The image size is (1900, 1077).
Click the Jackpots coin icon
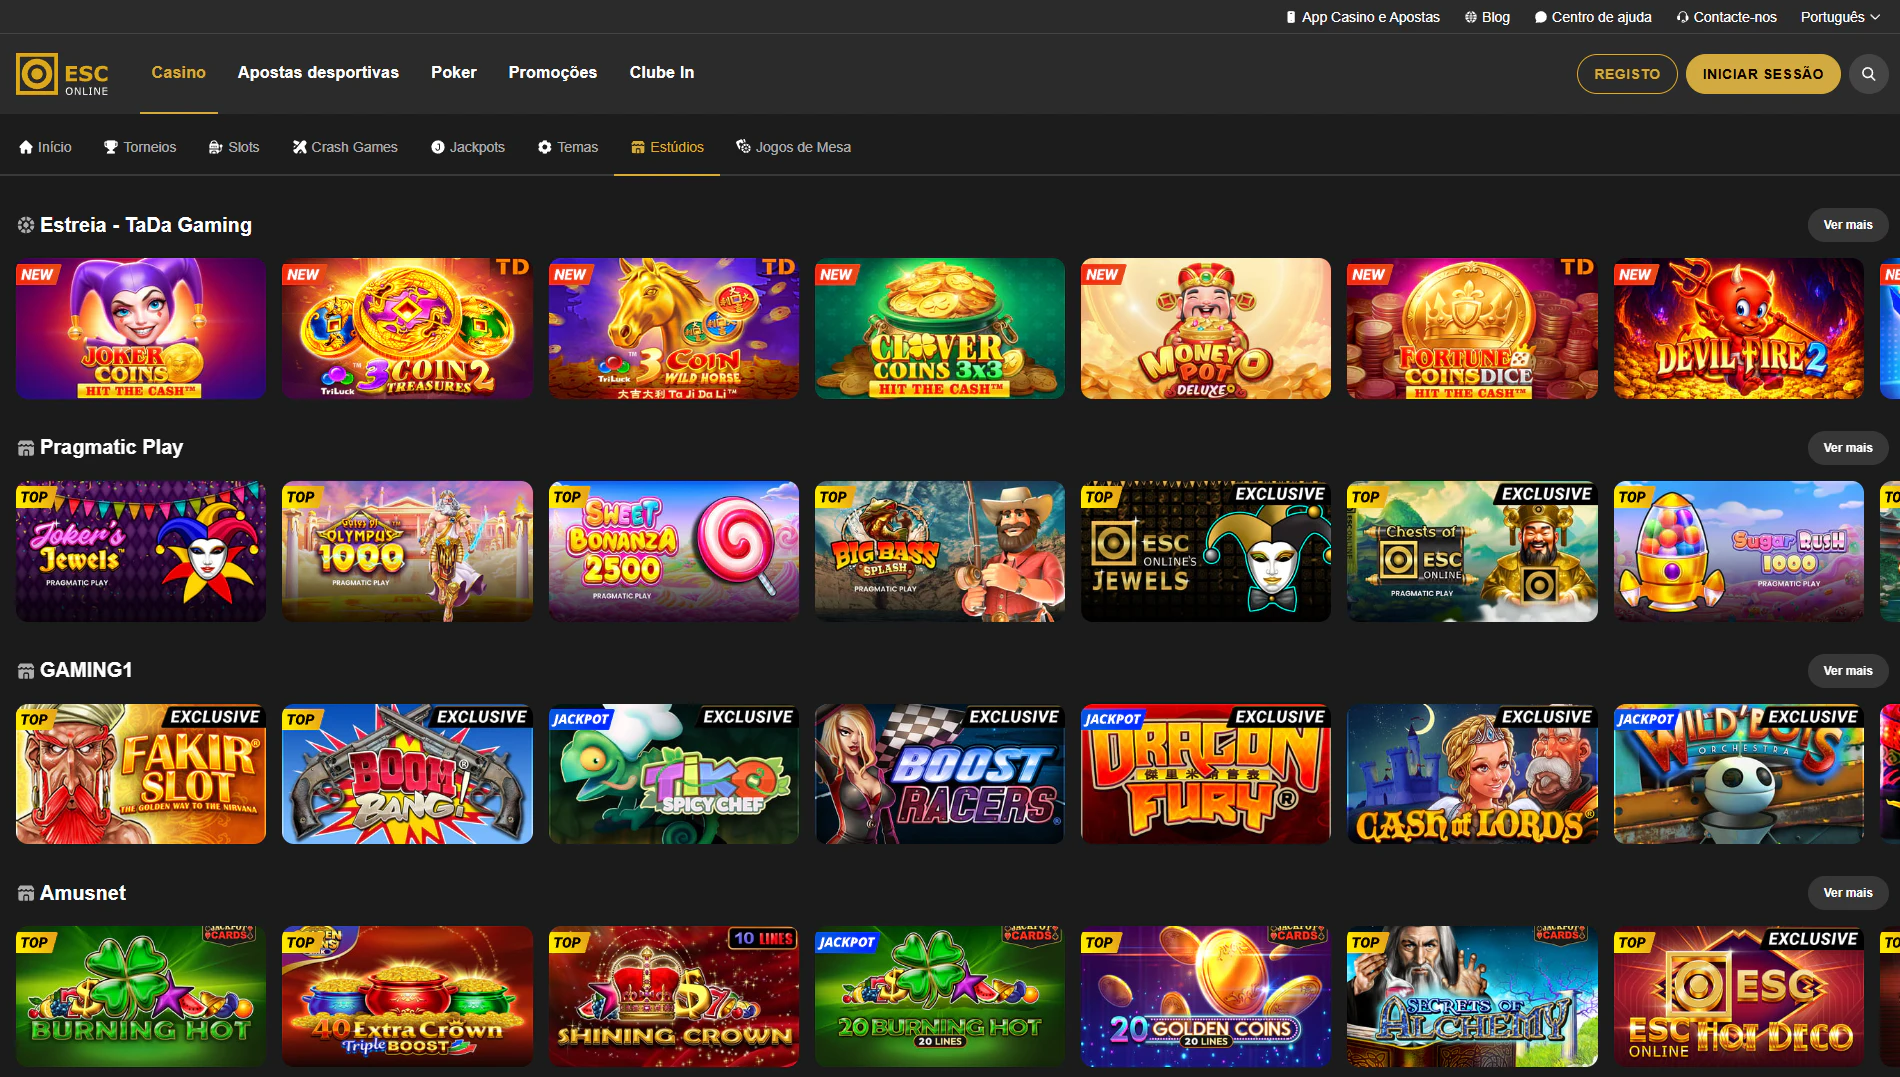pos(437,147)
